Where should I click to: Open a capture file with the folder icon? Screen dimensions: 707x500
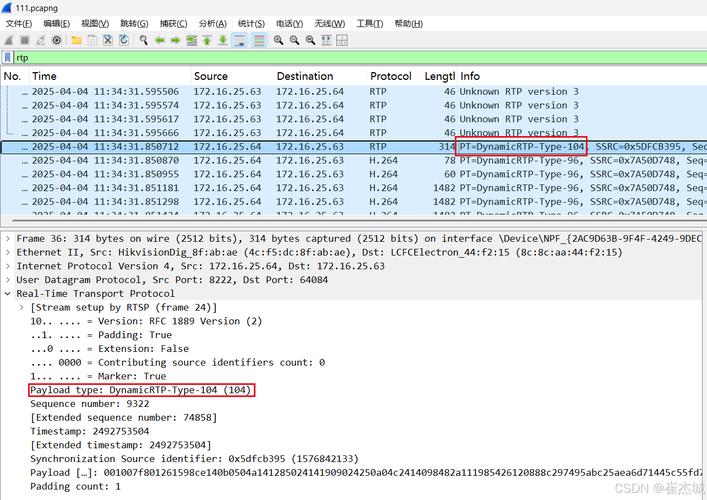[x=76, y=41]
